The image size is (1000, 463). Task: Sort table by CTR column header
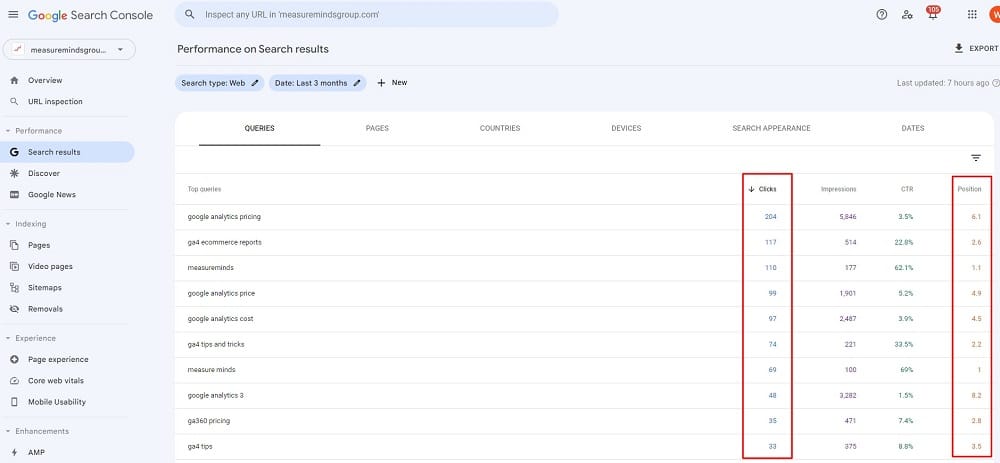click(906, 189)
